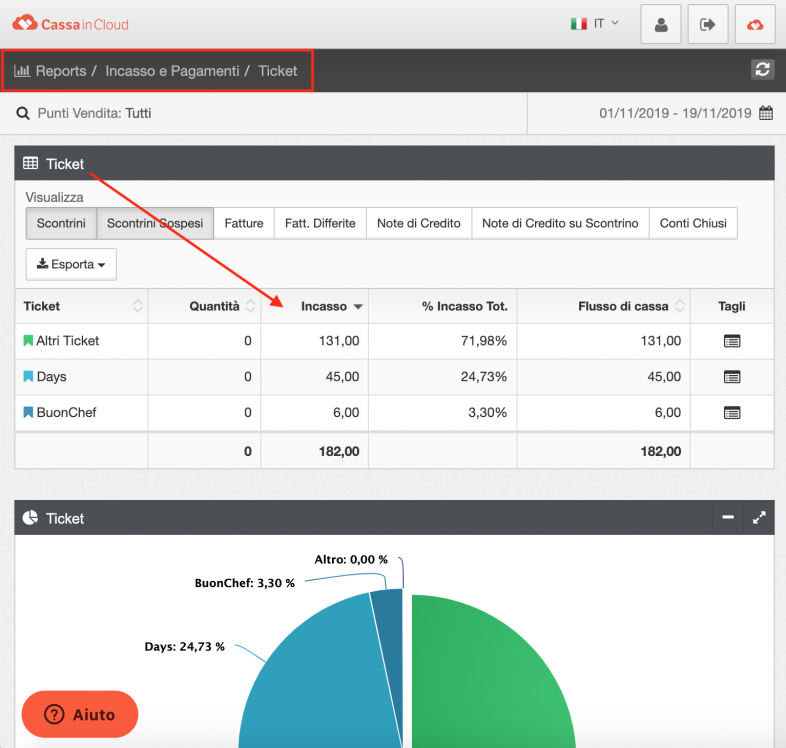
Task: Click the light blue Days bookmark marker
Action: (x=28, y=377)
